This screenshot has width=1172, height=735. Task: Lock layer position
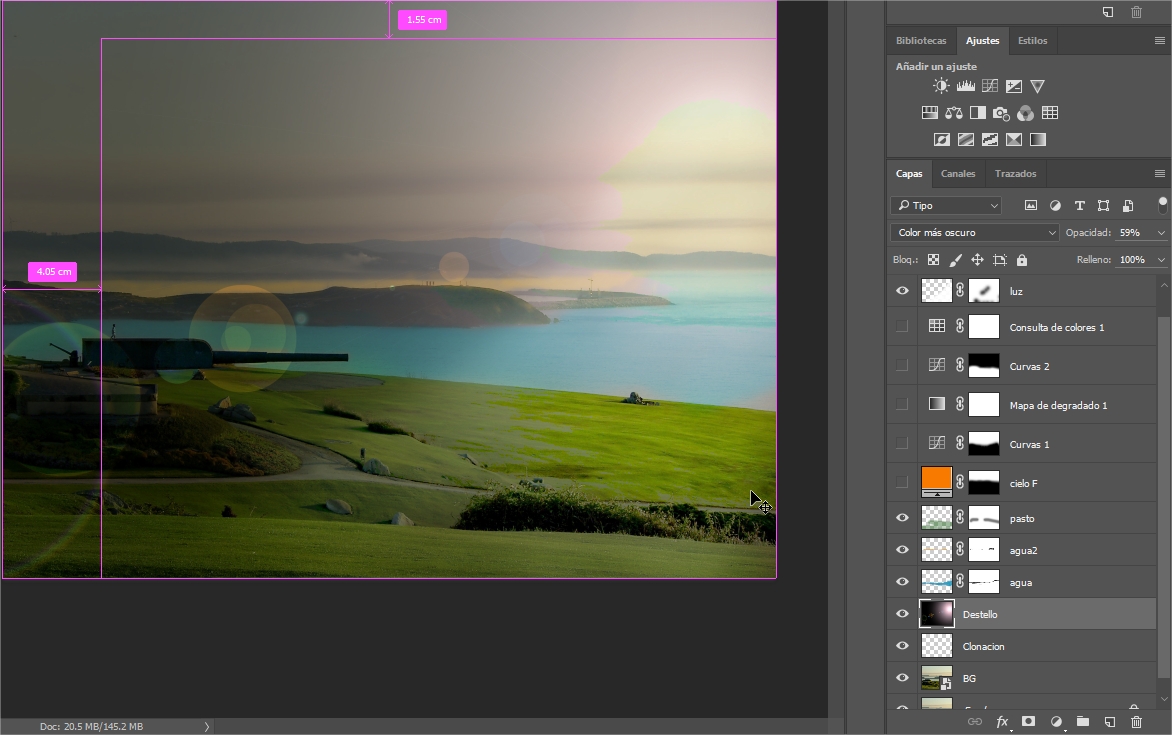point(977,260)
